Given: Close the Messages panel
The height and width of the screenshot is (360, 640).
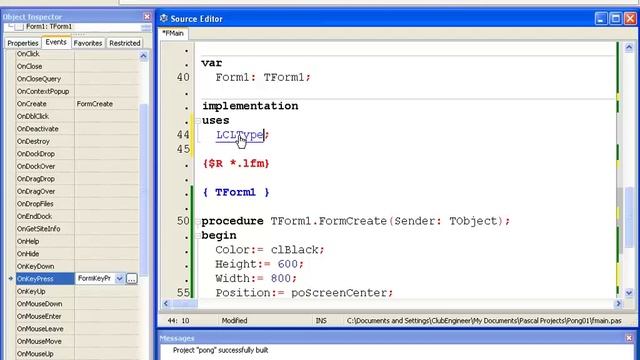Looking at the screenshot, I should point(629,338).
